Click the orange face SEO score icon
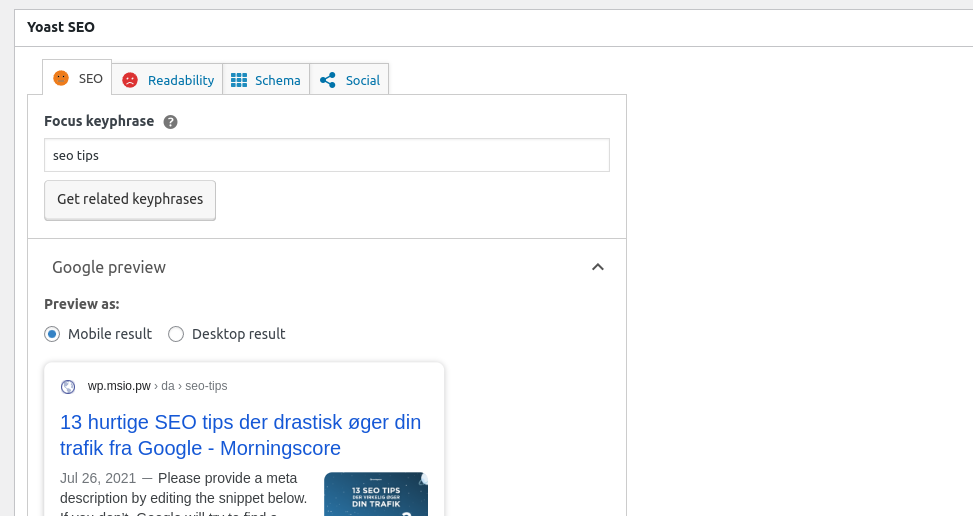 (x=61, y=78)
